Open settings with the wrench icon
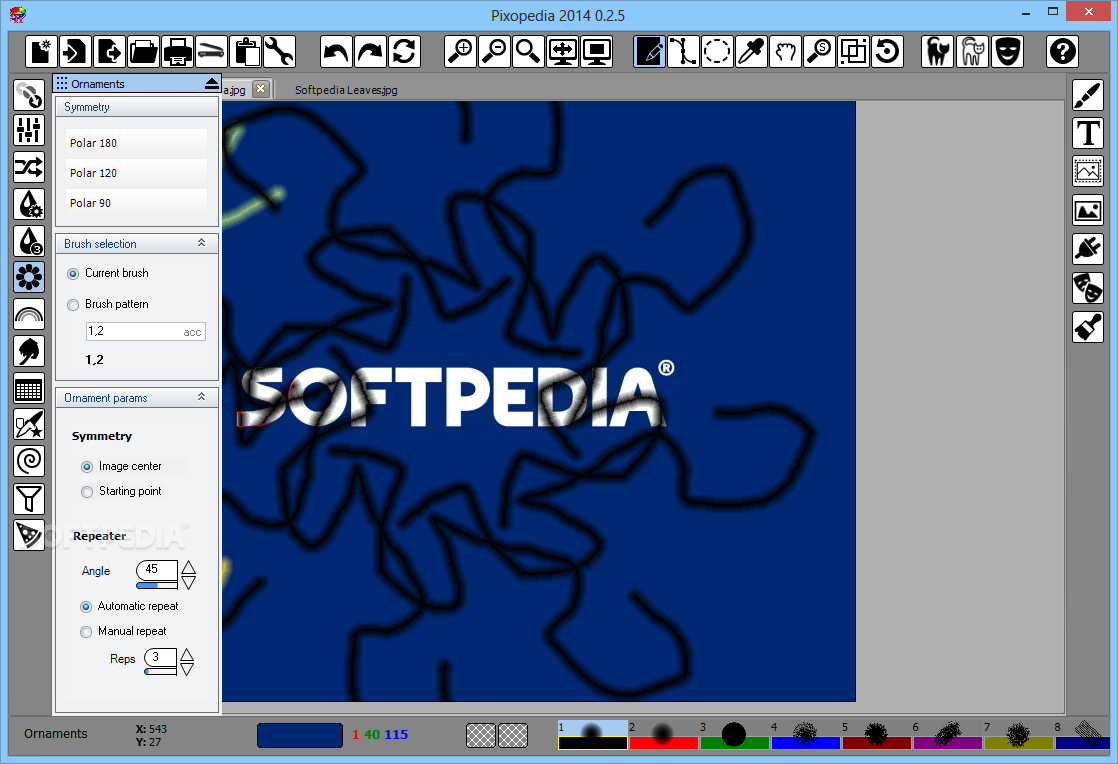The height and width of the screenshot is (764, 1118). point(279,51)
